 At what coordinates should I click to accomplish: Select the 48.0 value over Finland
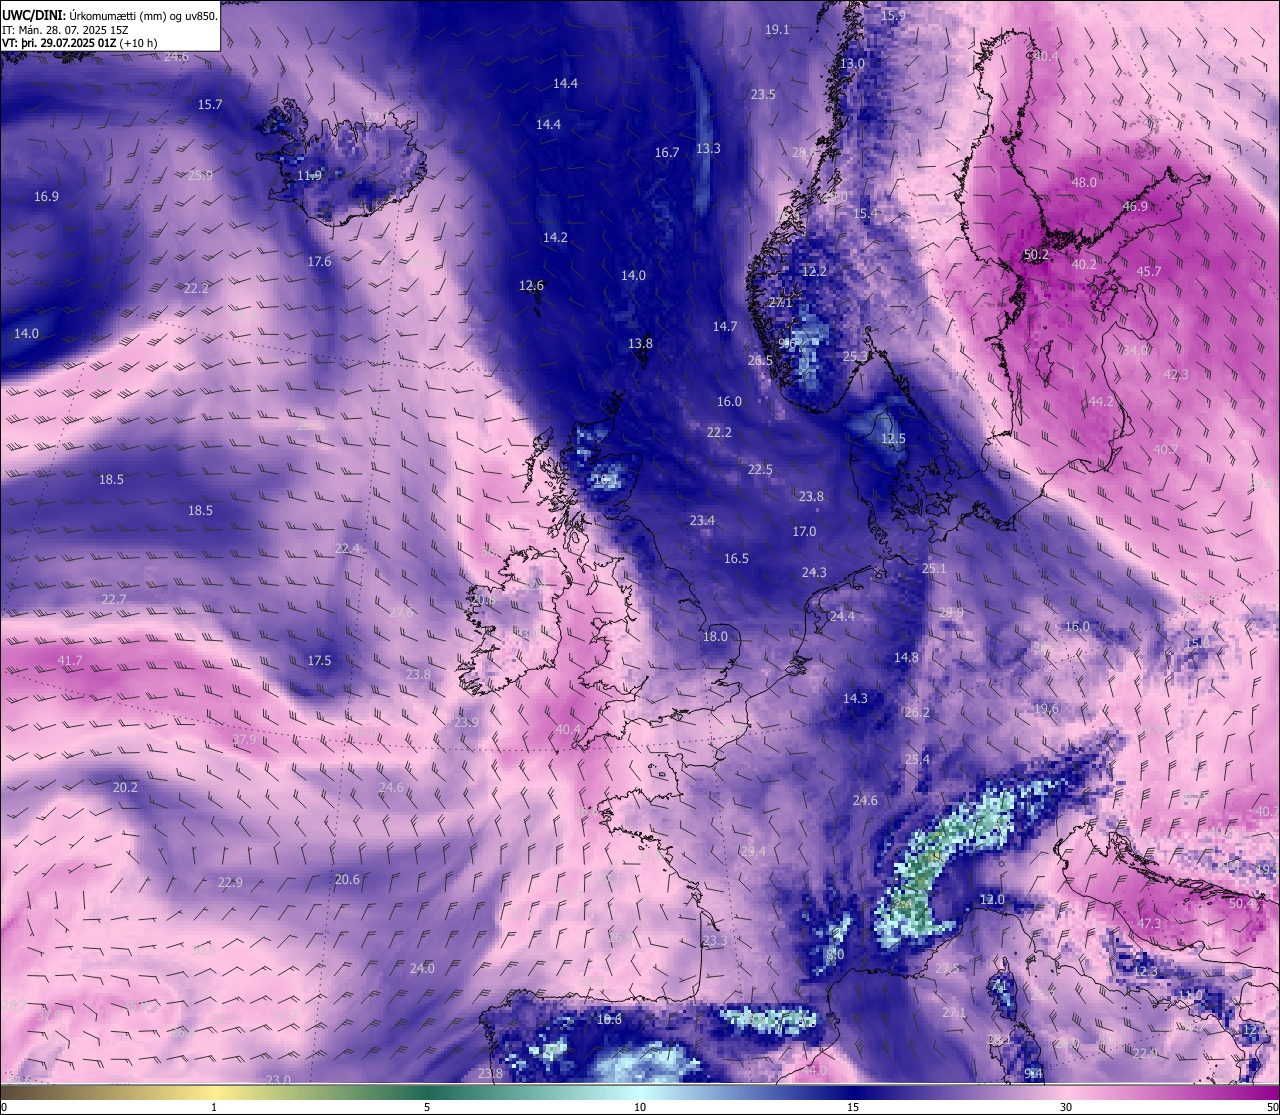coord(1084,183)
